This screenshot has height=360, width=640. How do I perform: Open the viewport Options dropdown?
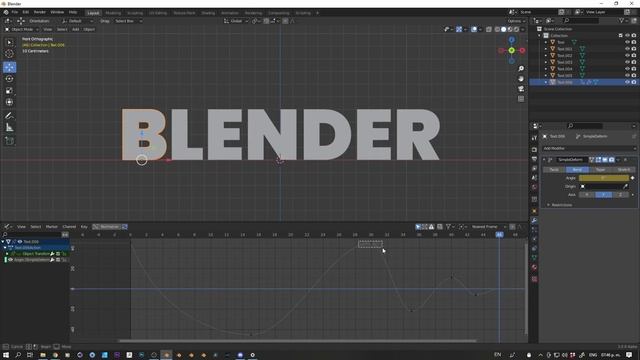[516, 21]
